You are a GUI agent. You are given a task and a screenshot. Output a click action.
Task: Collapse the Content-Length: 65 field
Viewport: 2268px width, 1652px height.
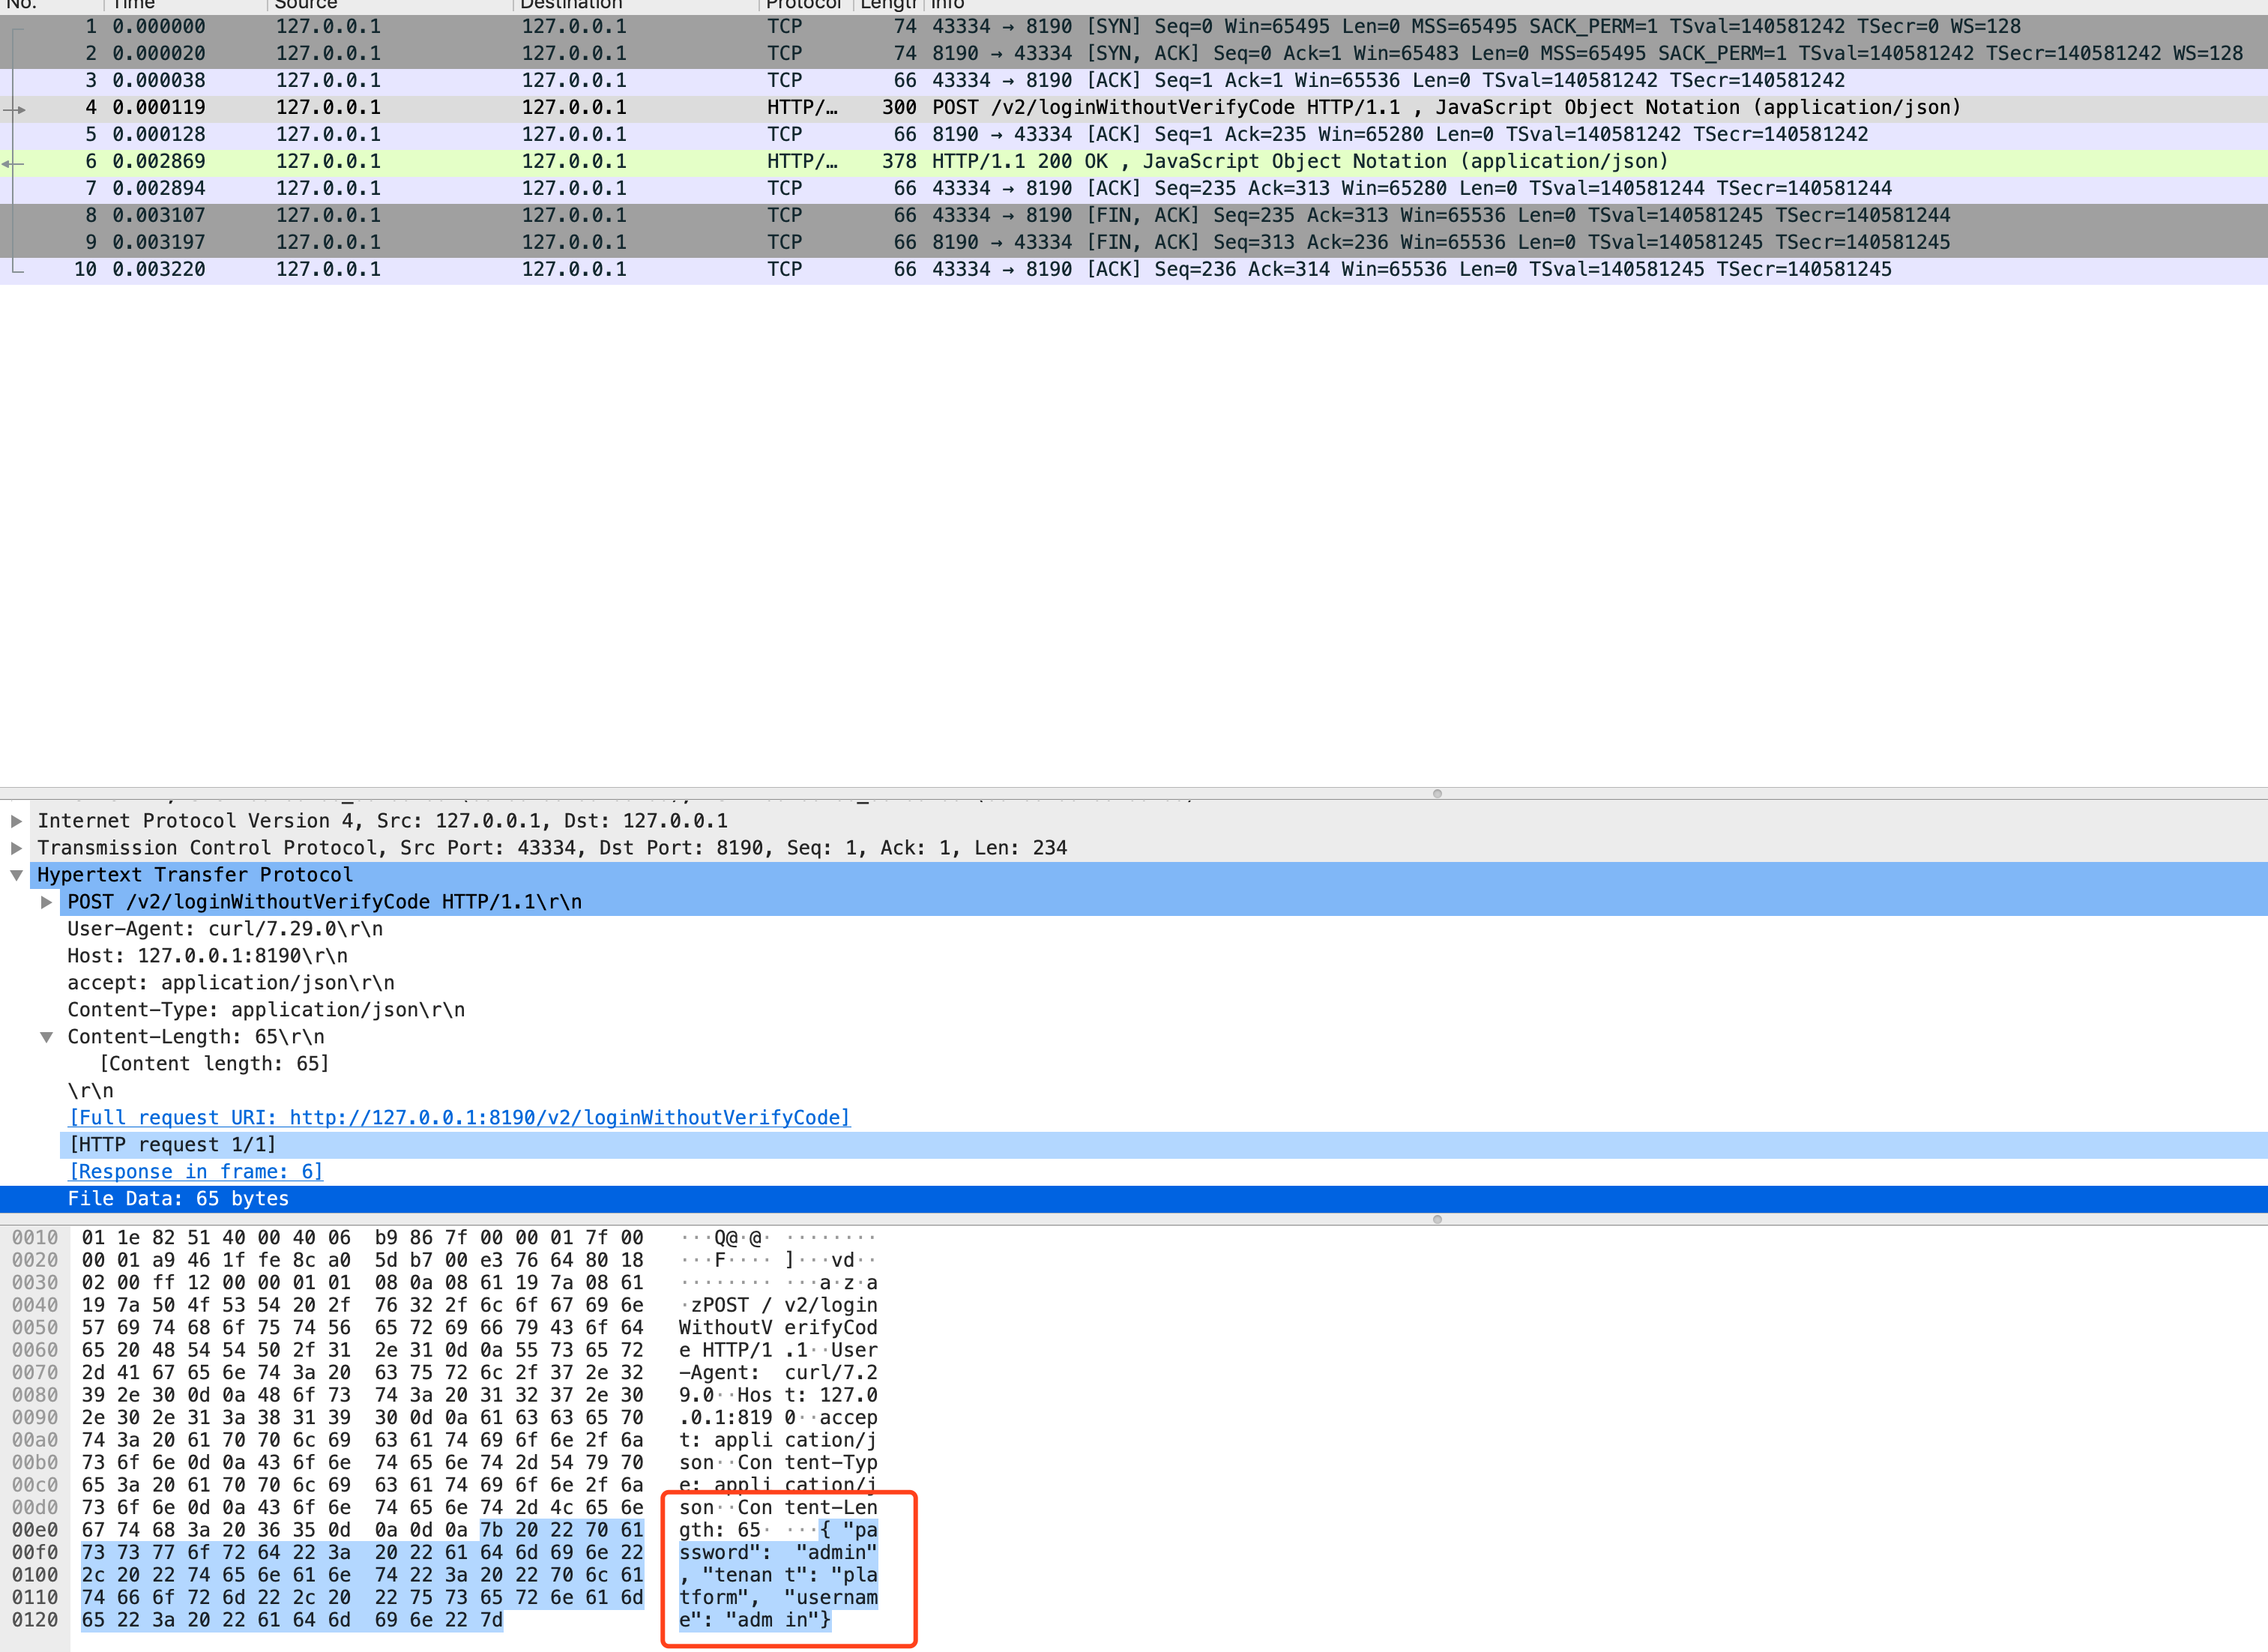coord(46,1037)
